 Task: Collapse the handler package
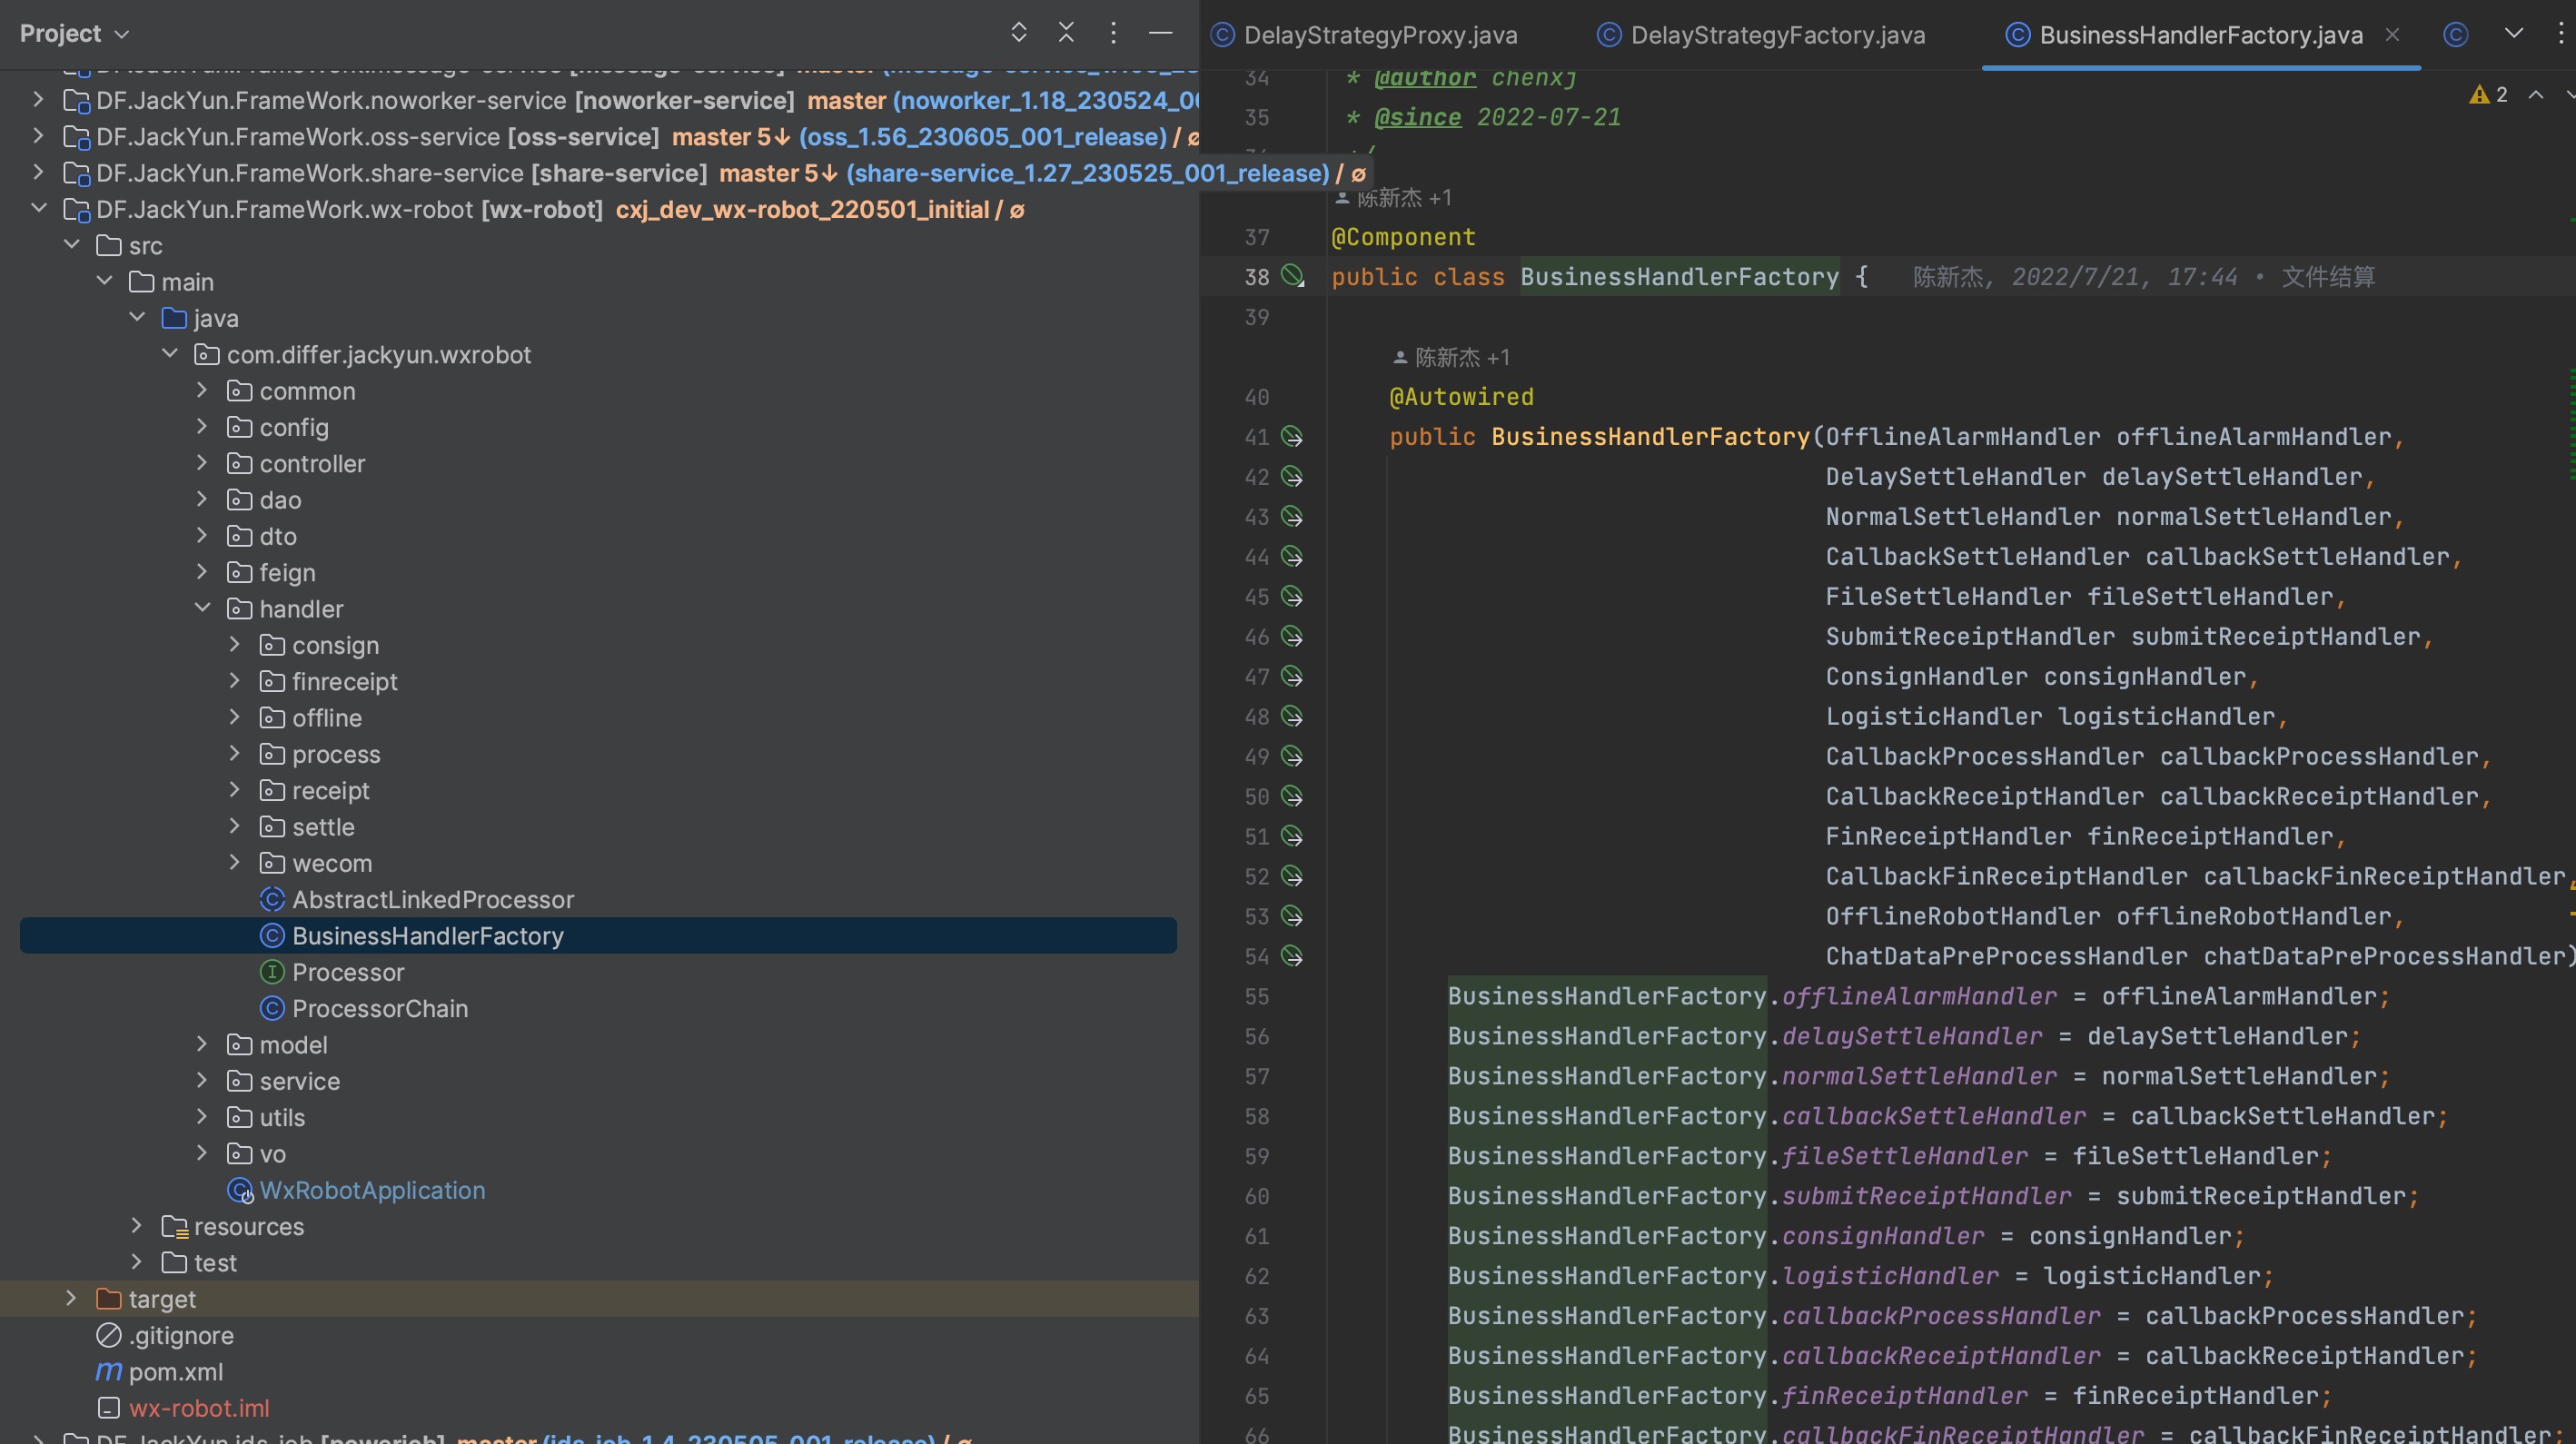click(202, 608)
